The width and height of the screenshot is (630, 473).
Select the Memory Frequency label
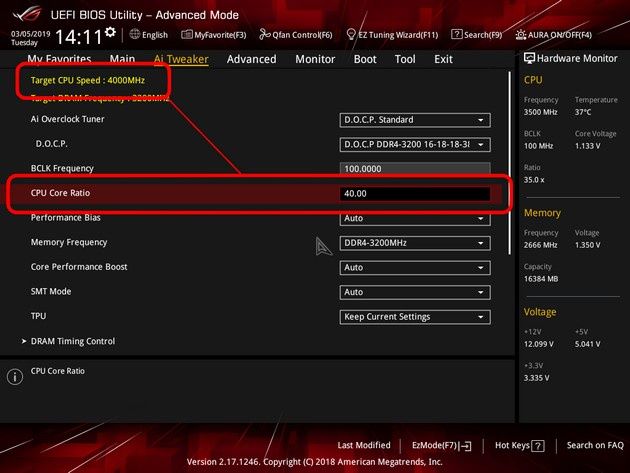pyautogui.click(x=69, y=242)
